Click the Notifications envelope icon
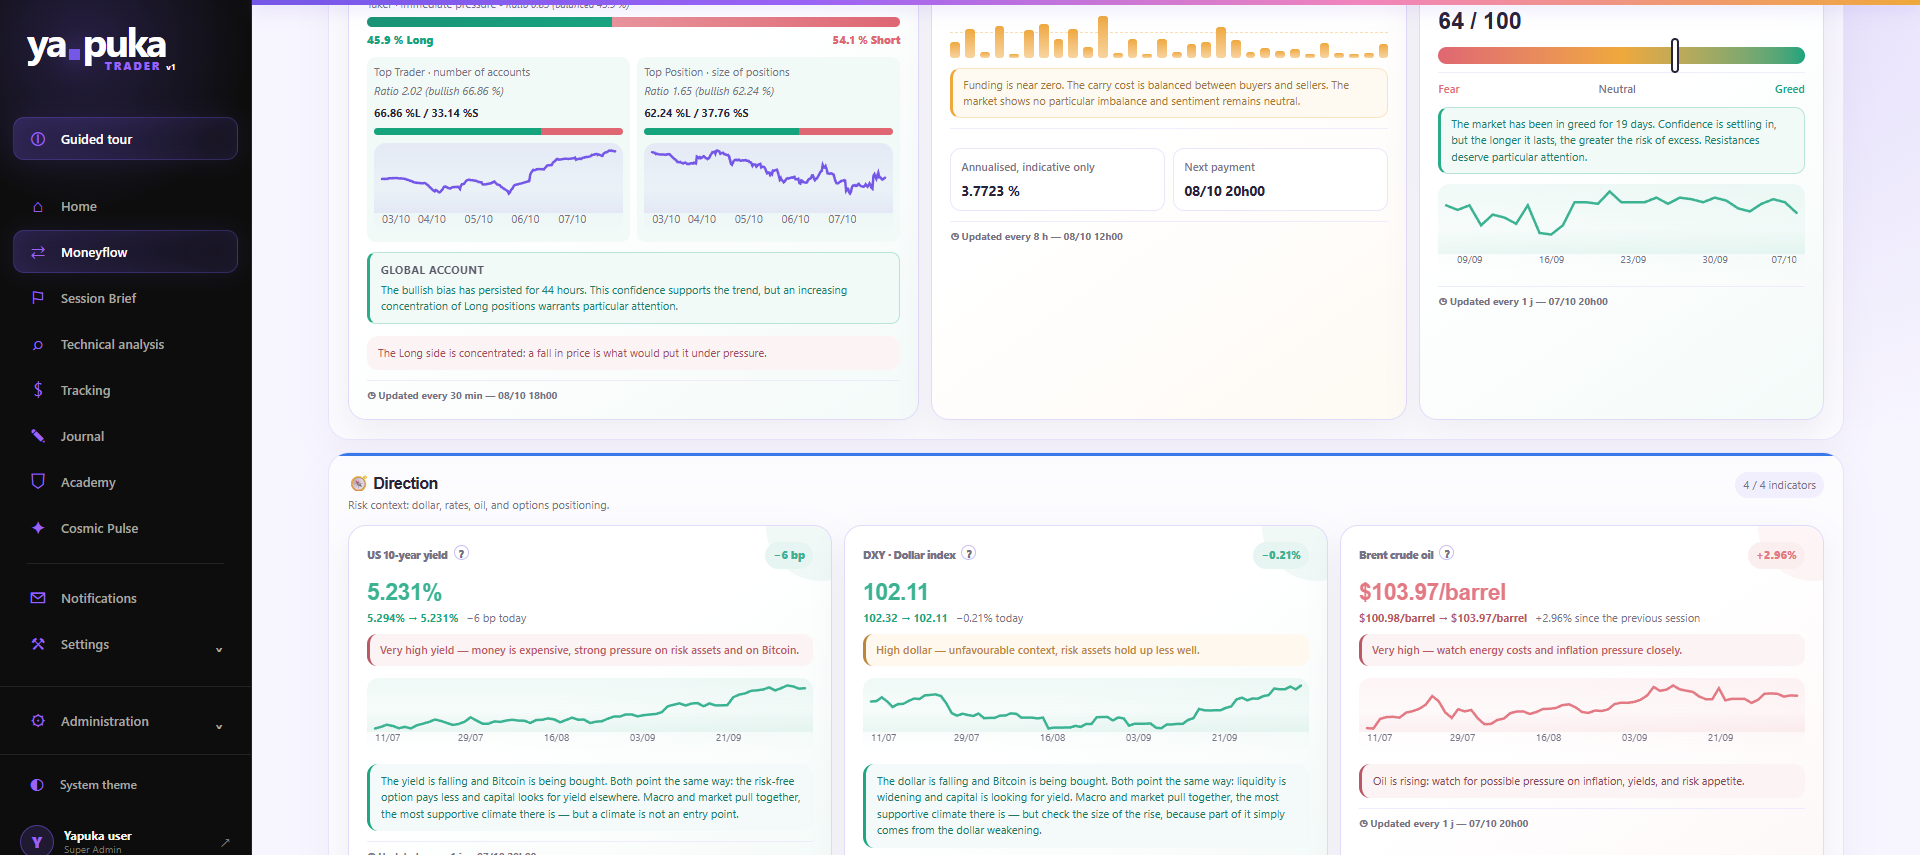Screen dimensions: 1920x855 (x=38, y=598)
